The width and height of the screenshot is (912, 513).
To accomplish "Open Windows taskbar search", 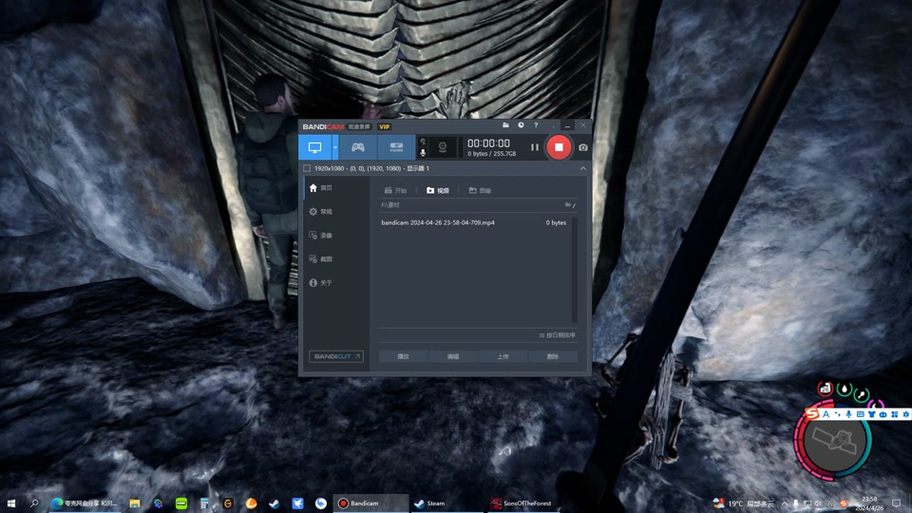I will pos(34,503).
